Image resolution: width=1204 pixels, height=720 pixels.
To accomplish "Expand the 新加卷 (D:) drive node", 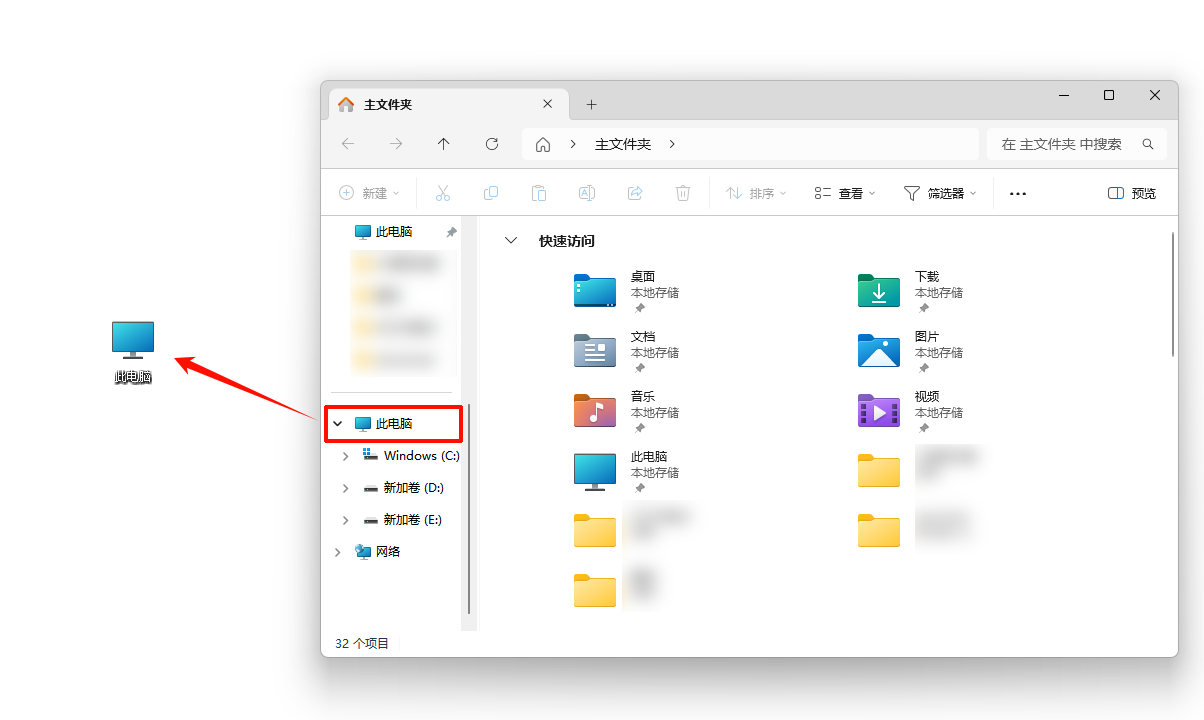I will [346, 488].
